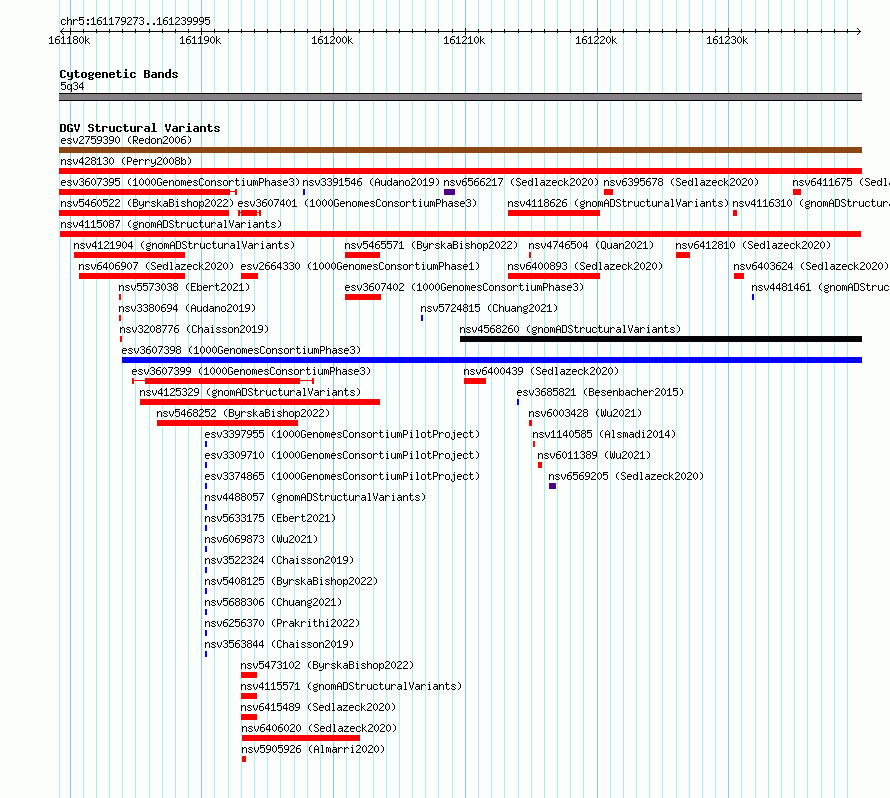
Task: Open nsv4118626 (gnomADStructuralVariants) label
Action: point(618,203)
